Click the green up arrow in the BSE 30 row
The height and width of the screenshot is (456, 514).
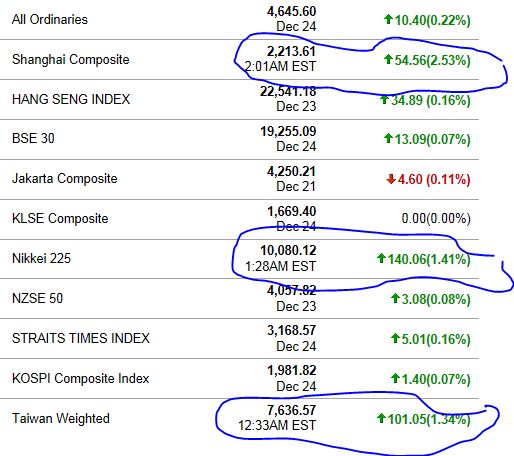coord(388,138)
